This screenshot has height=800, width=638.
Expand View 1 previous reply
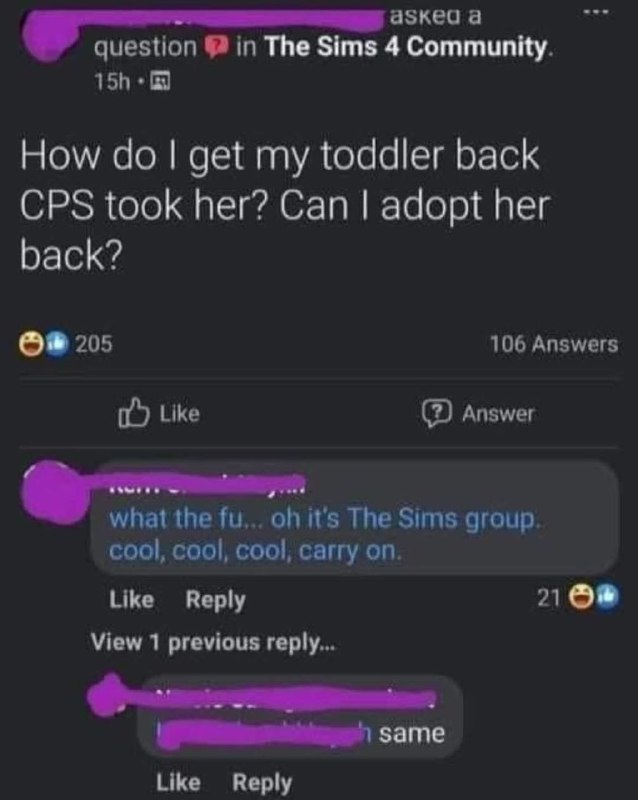point(213,642)
